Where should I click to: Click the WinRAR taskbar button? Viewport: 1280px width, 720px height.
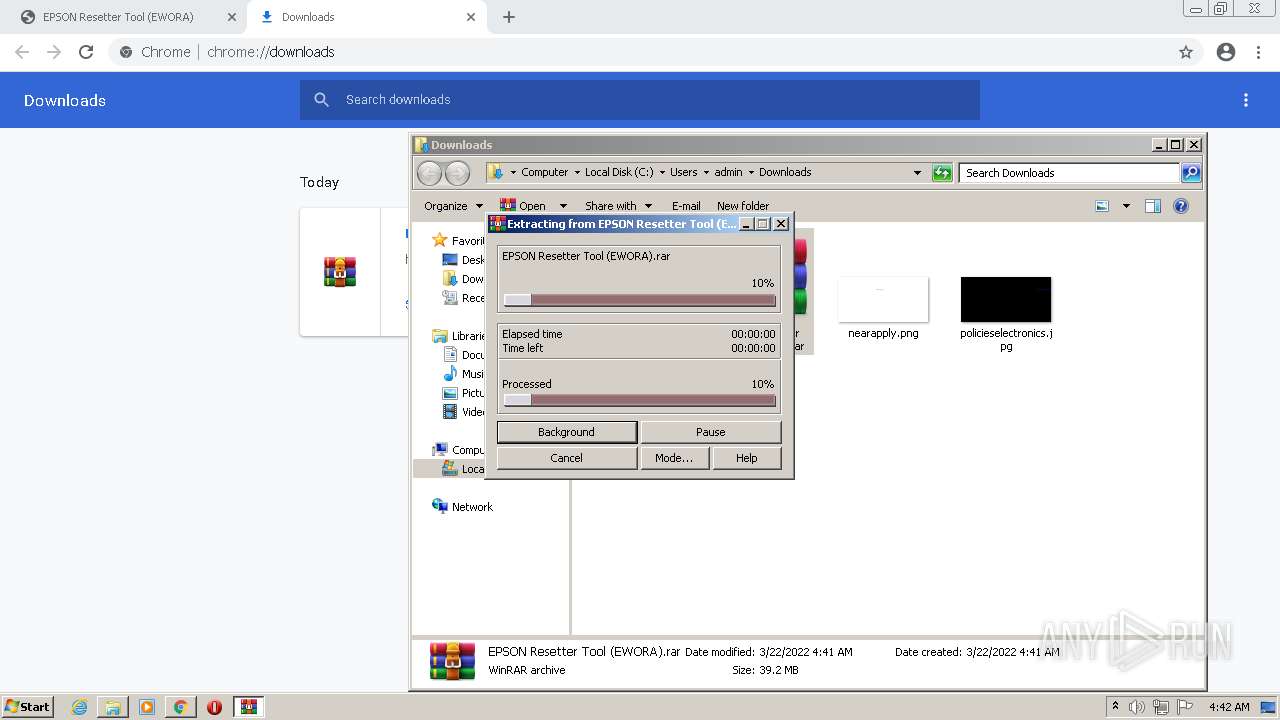248,707
